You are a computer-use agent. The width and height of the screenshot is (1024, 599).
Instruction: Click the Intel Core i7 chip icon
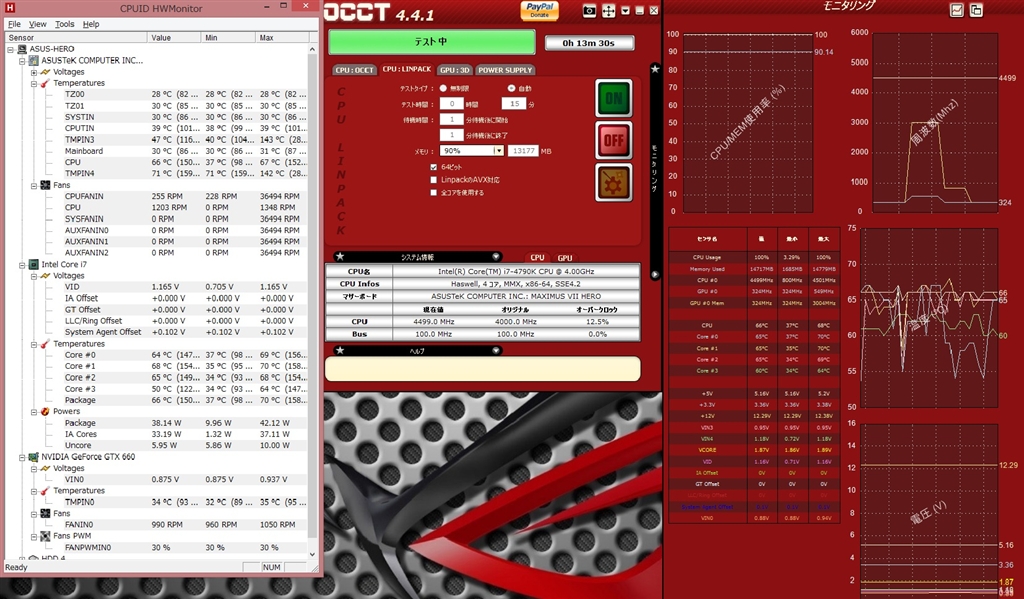point(33,265)
